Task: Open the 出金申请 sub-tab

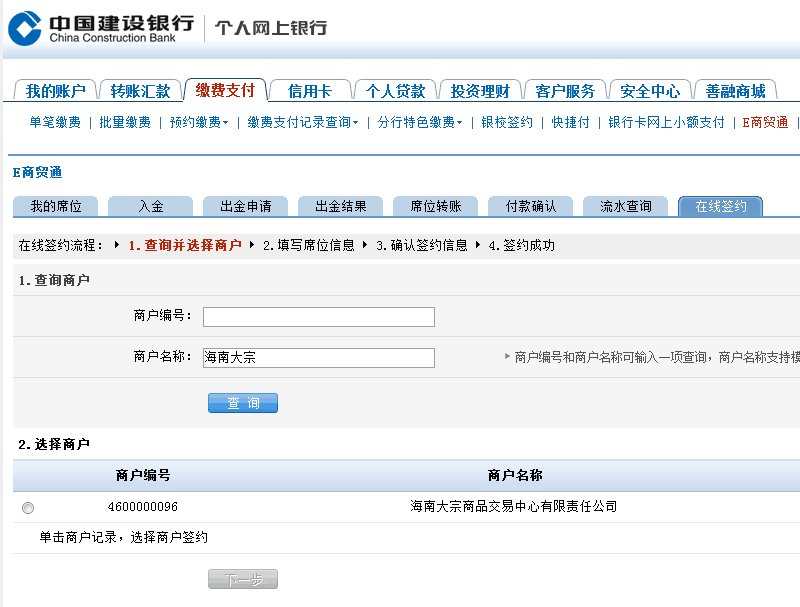Action: click(245, 206)
